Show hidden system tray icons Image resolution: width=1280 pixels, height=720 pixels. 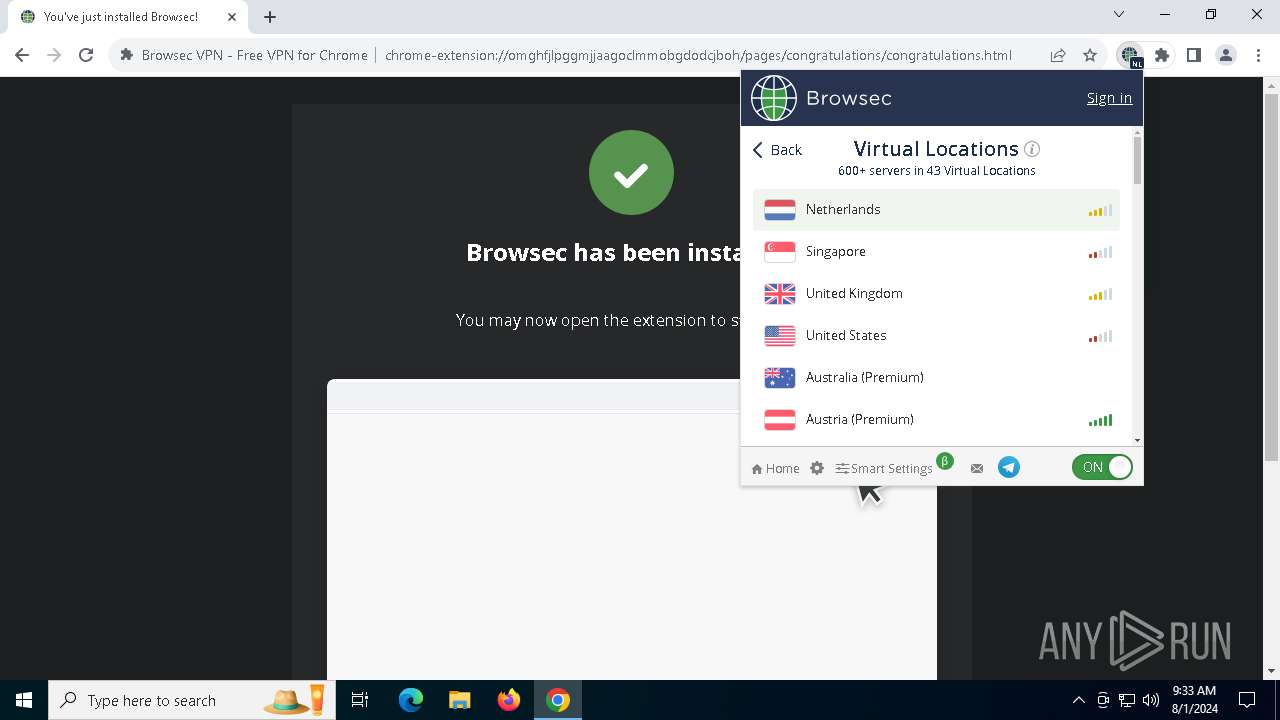click(1078, 700)
